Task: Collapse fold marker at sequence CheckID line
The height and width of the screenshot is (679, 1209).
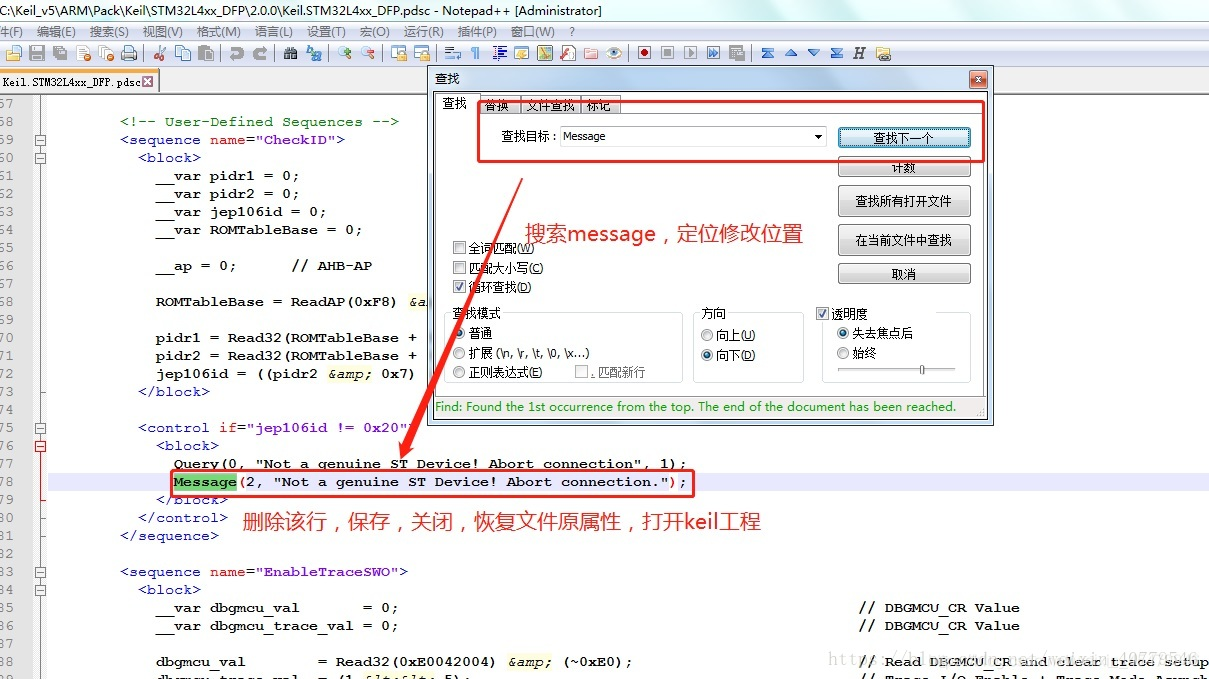Action: tap(41, 140)
